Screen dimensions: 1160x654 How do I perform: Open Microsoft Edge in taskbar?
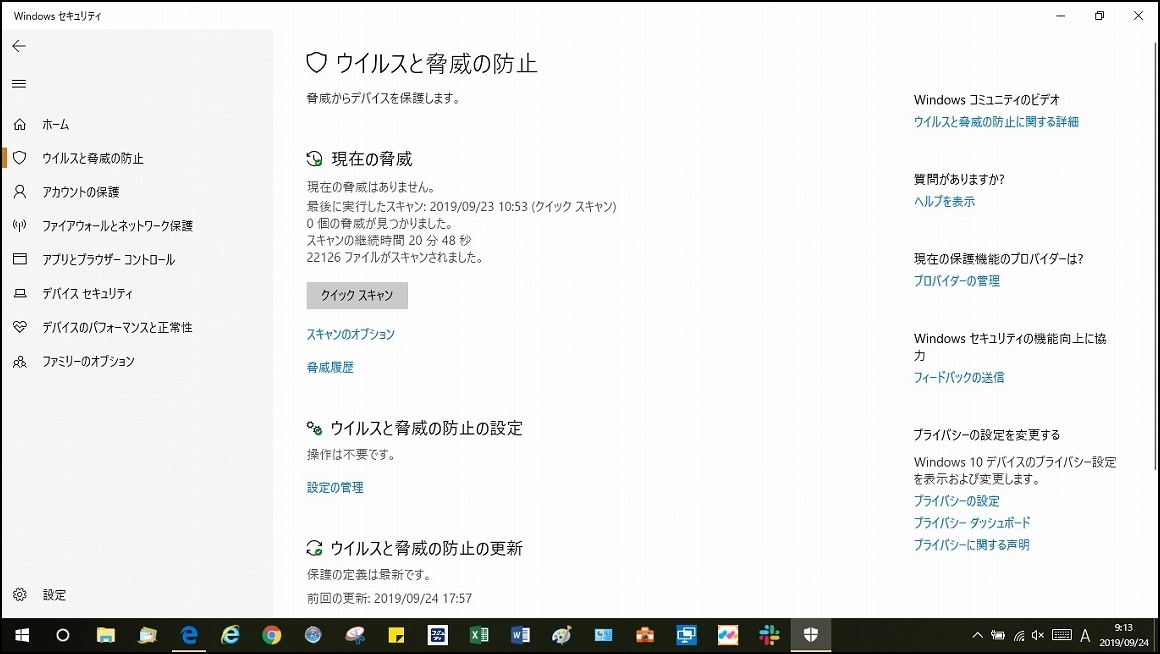point(189,636)
